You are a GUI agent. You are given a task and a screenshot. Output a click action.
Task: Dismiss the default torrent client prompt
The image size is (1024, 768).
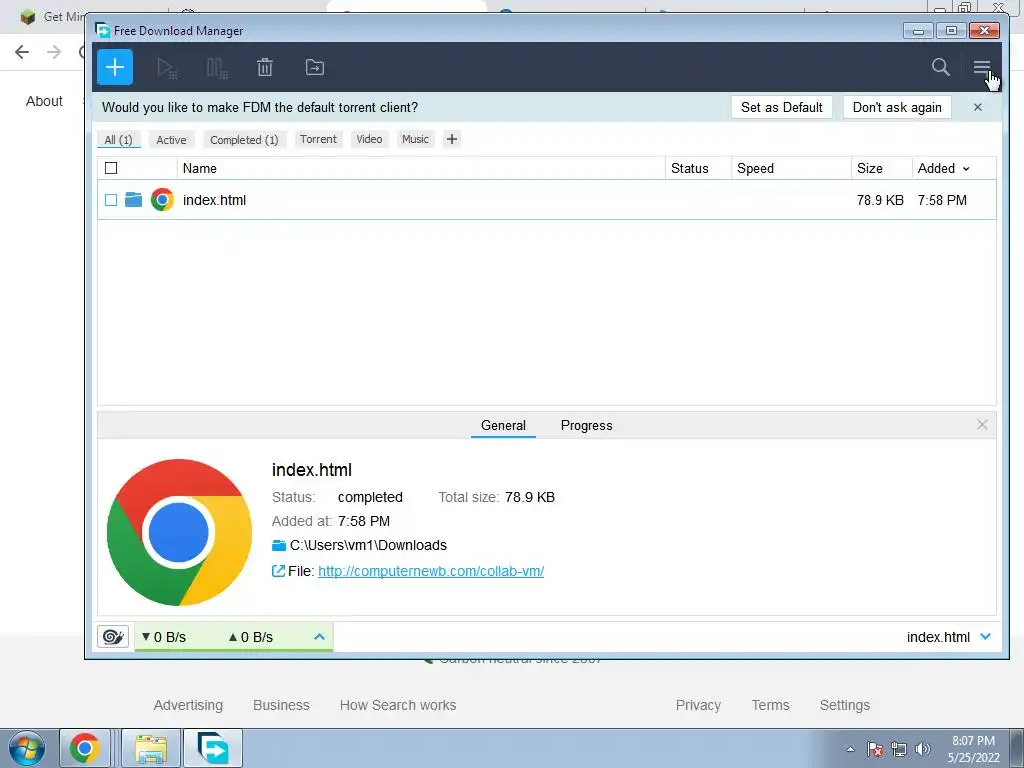[978, 107]
